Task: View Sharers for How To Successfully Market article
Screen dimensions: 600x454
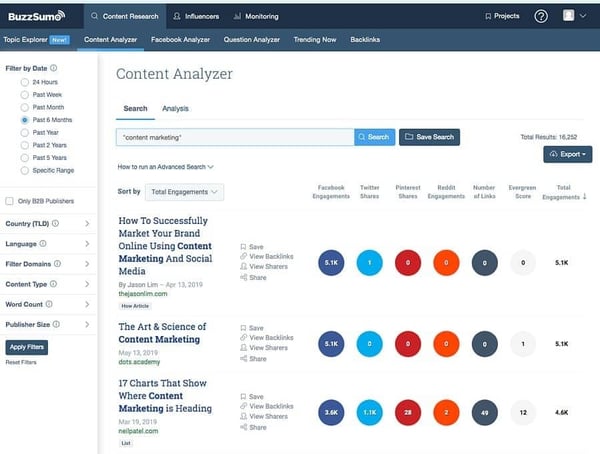Action: (x=264, y=266)
